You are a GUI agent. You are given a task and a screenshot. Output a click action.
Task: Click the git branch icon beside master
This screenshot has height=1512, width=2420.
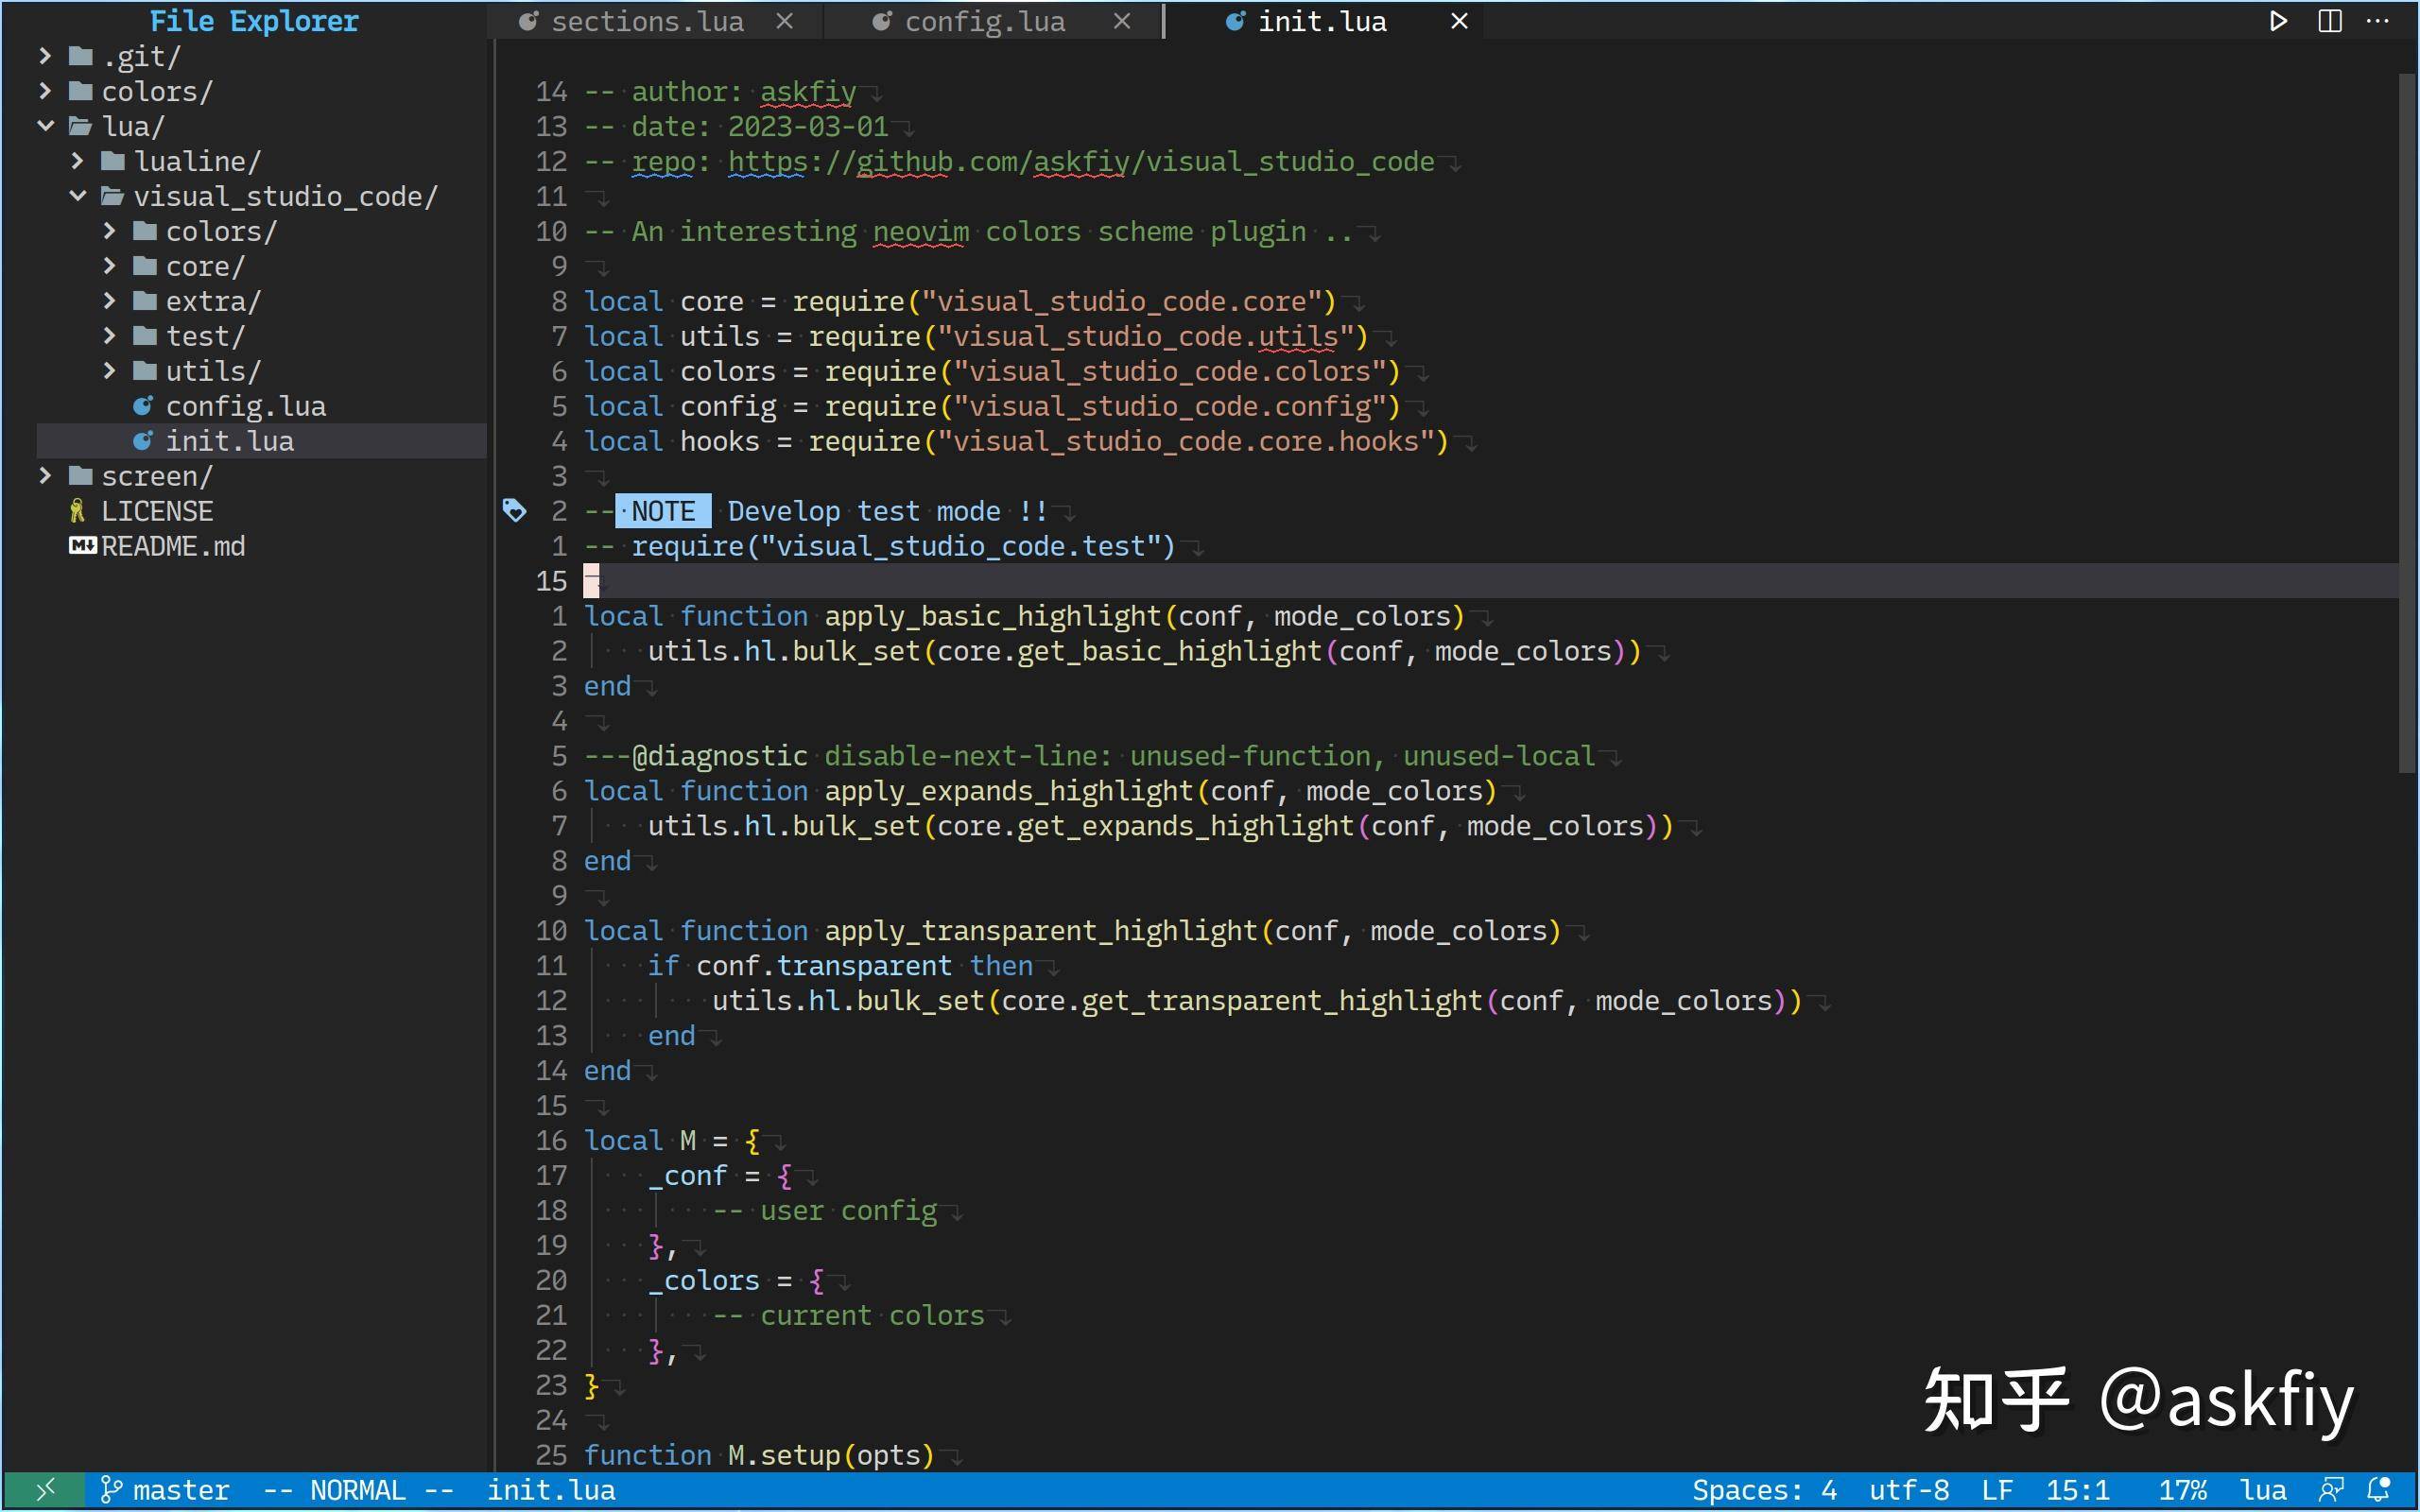[111, 1490]
